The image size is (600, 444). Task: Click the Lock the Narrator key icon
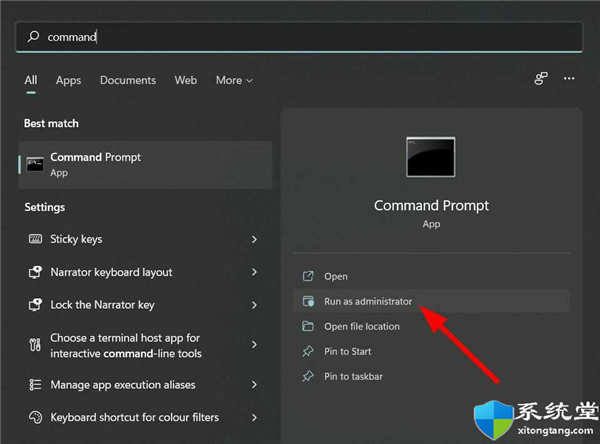35,305
